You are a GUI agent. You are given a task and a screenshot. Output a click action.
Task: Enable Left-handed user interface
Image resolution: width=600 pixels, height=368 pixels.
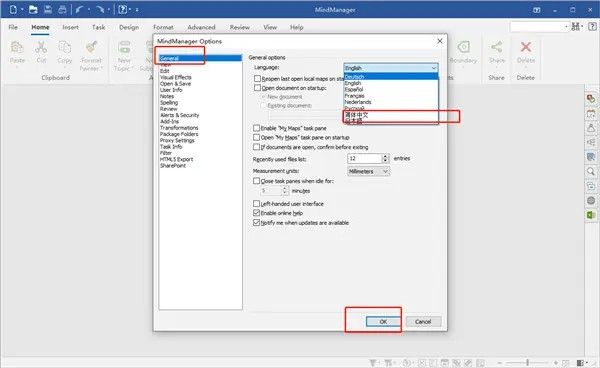(x=256, y=204)
